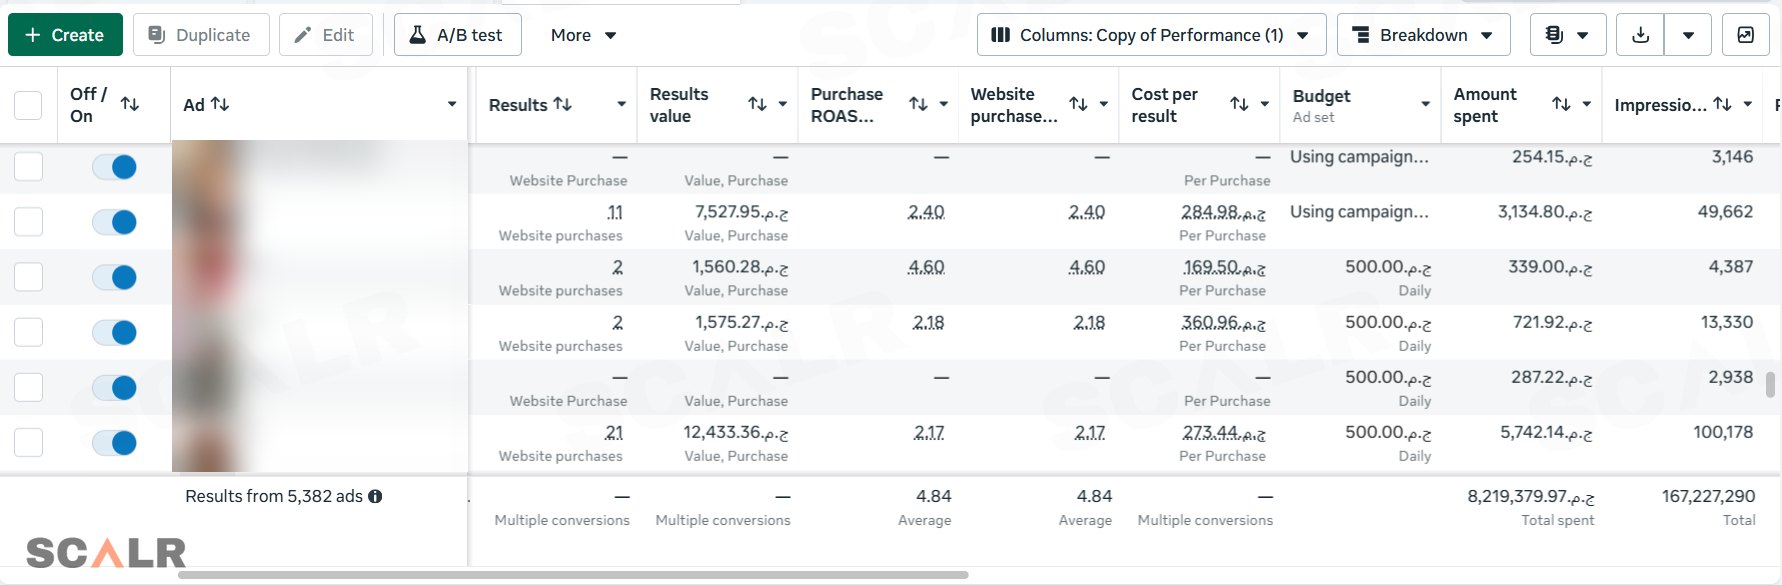Click the horizontal scrollbar at the bottom
This screenshot has height=585, width=1782.
coord(573,575)
